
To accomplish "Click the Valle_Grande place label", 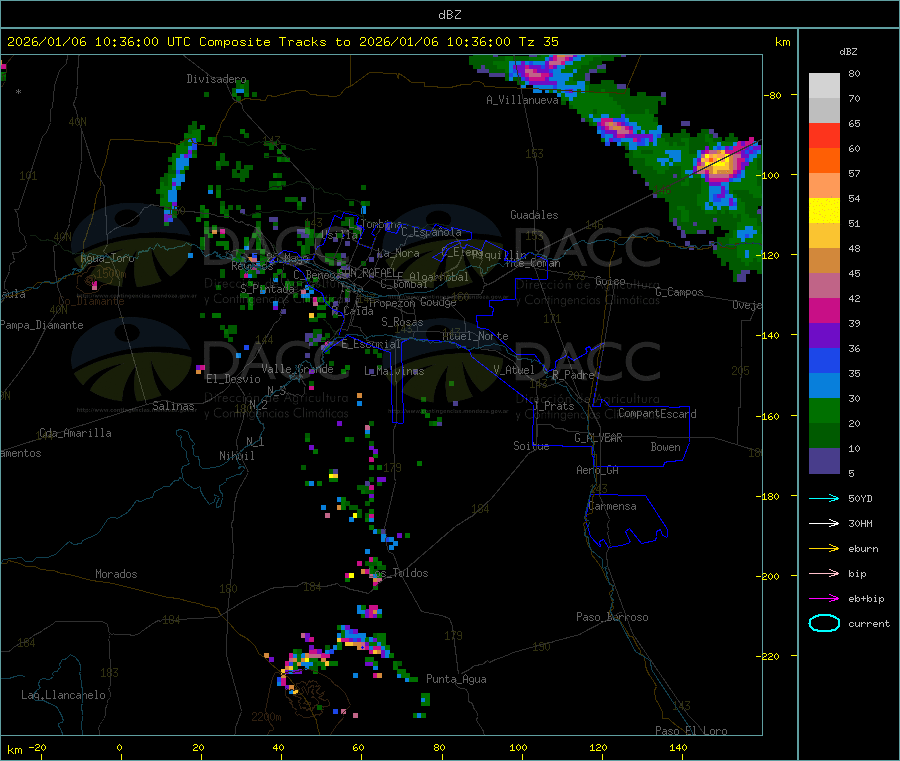I will (297, 369).
